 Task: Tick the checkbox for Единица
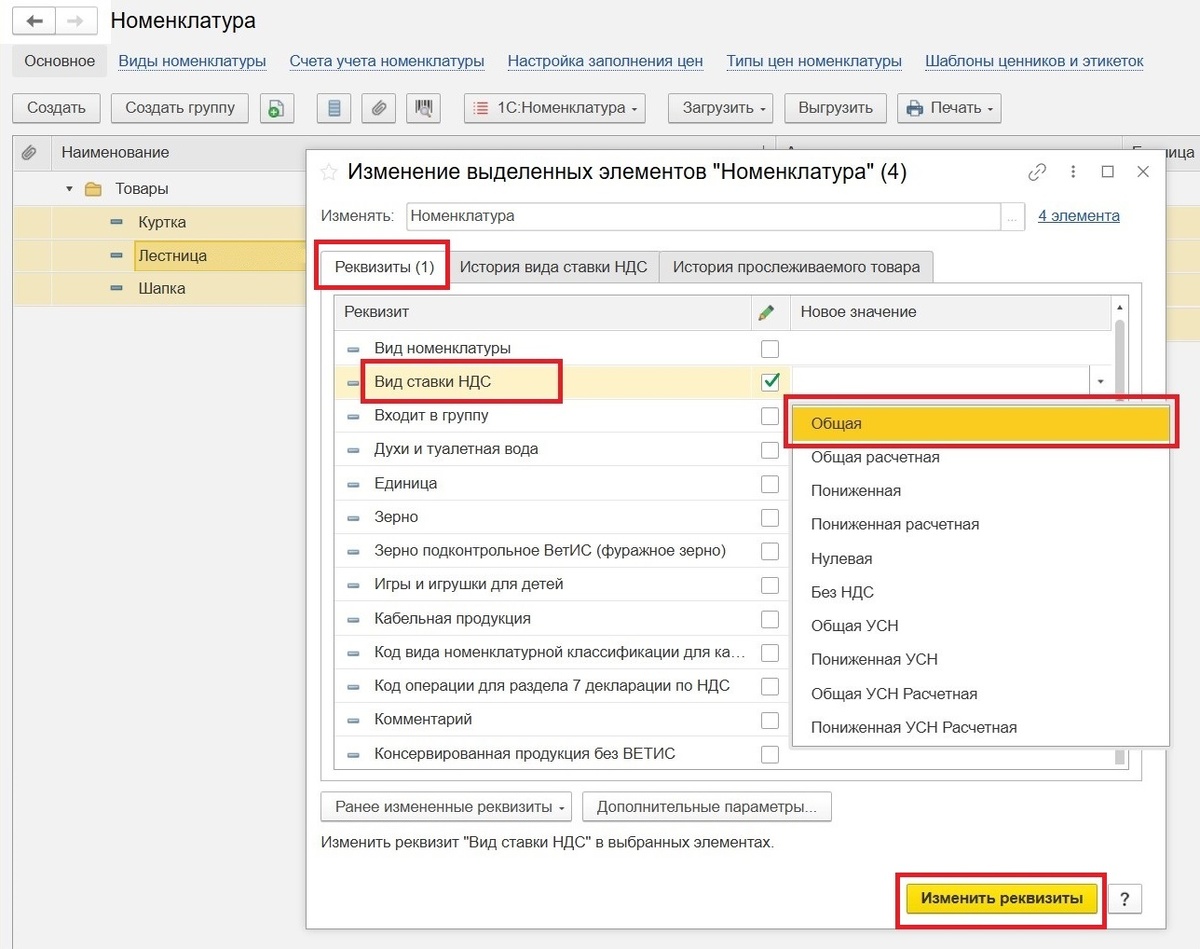[x=770, y=484]
